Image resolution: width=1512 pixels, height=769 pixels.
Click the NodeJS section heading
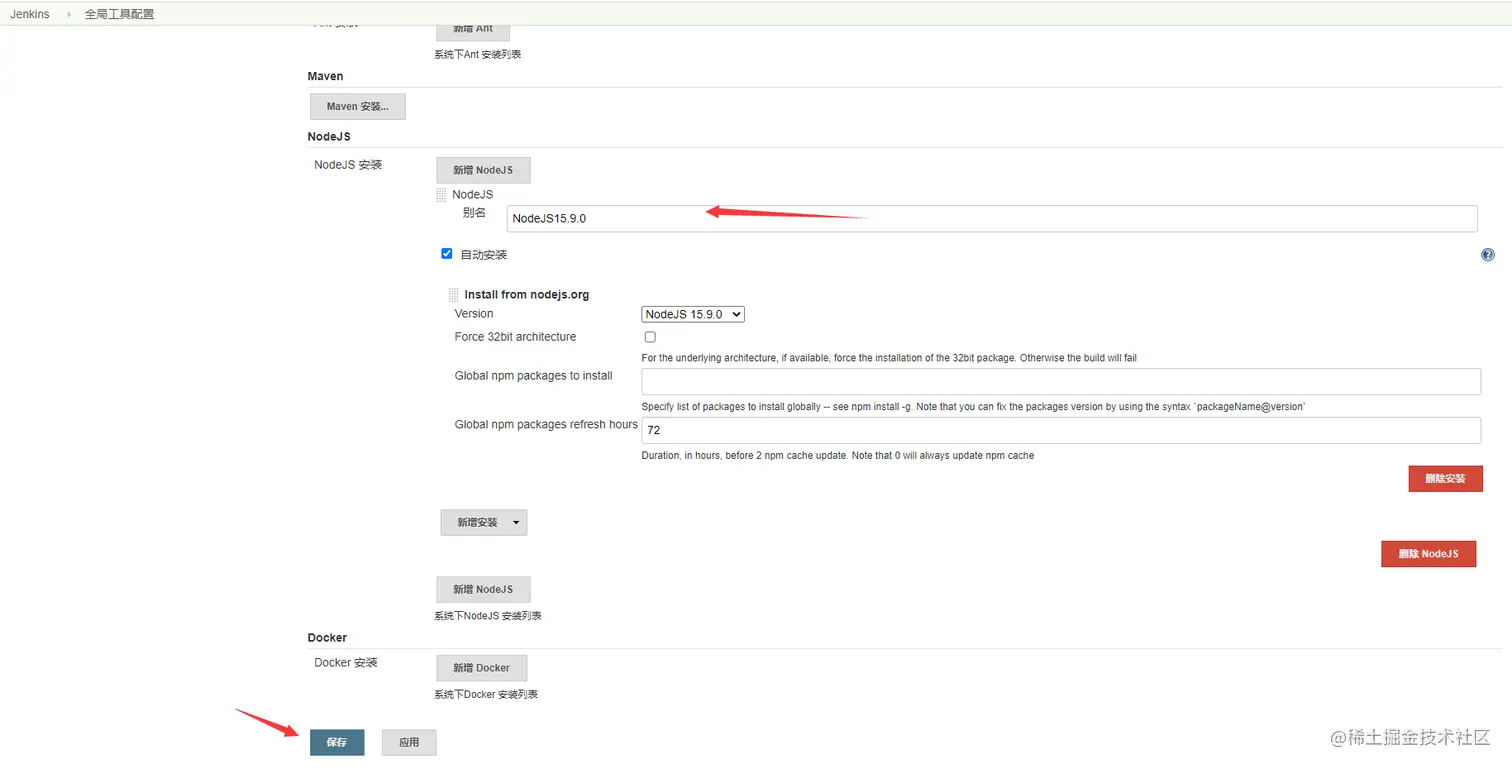click(x=329, y=136)
